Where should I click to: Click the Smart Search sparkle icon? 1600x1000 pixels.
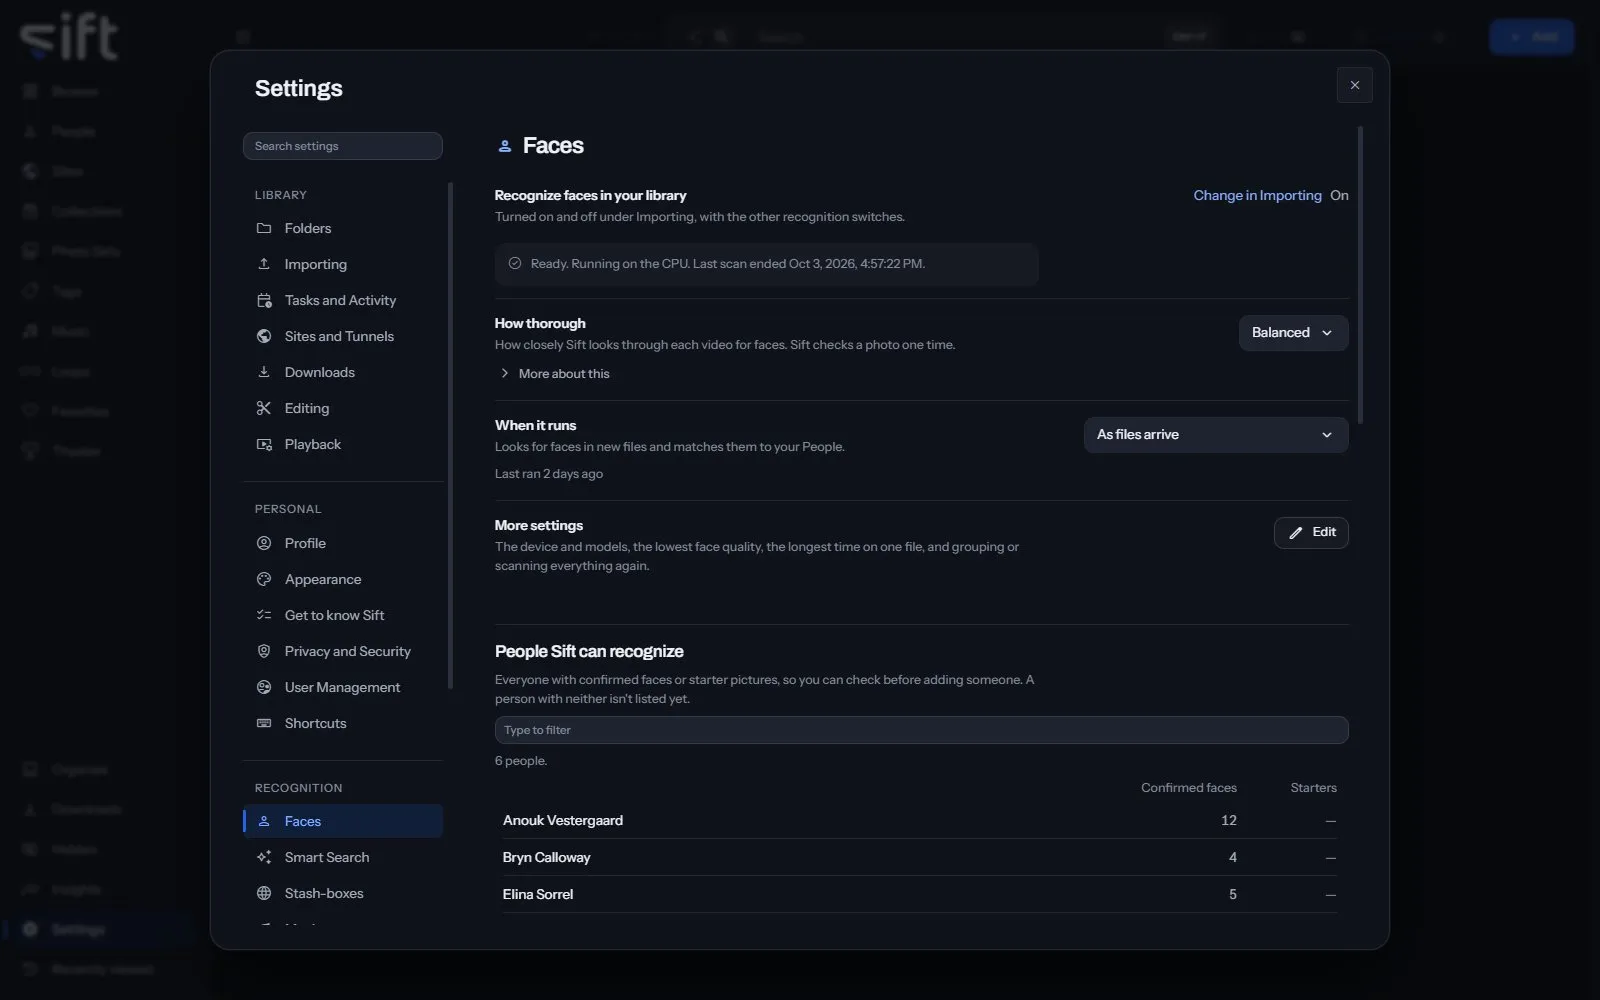point(264,857)
